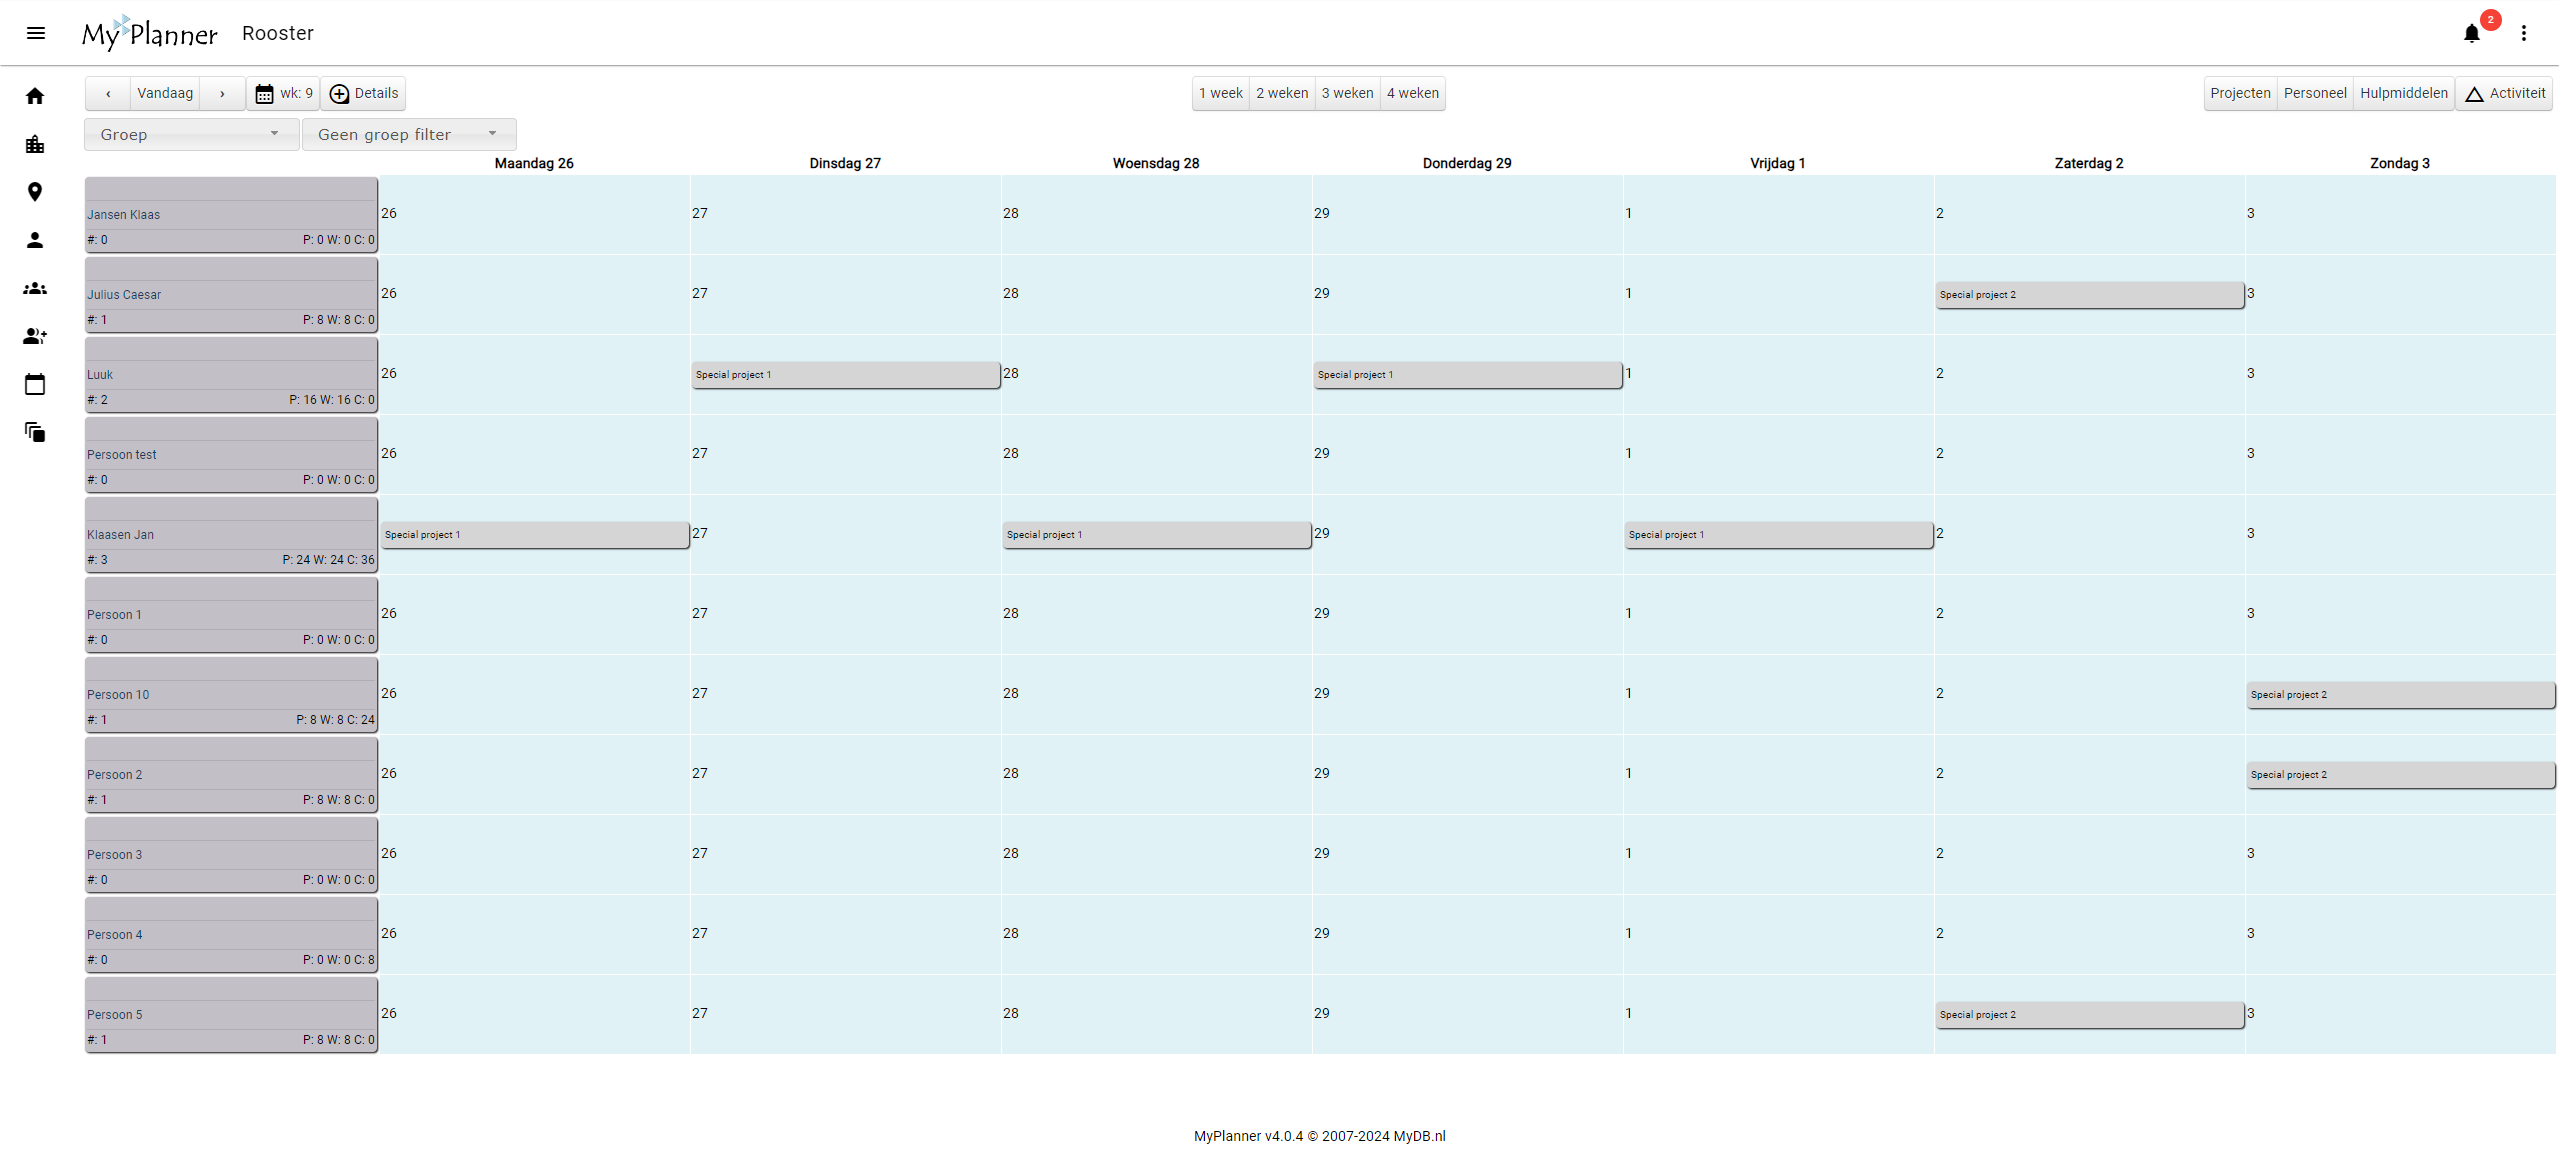This screenshot has width=2559, height=1153.
Task: Open the Groep dropdown
Action: 190,133
